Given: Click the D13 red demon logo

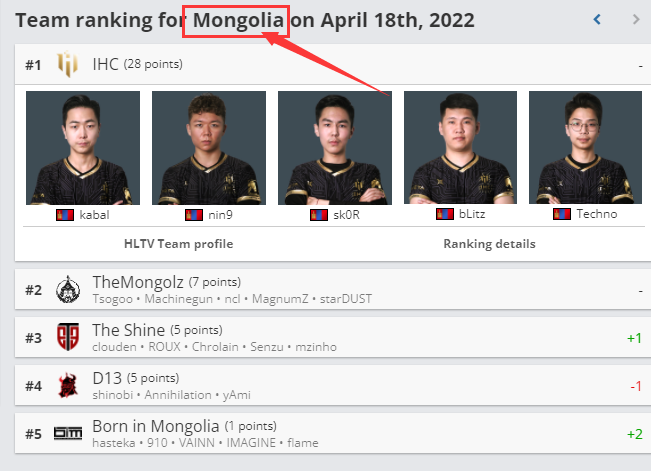Looking at the screenshot, I should tap(68, 385).
